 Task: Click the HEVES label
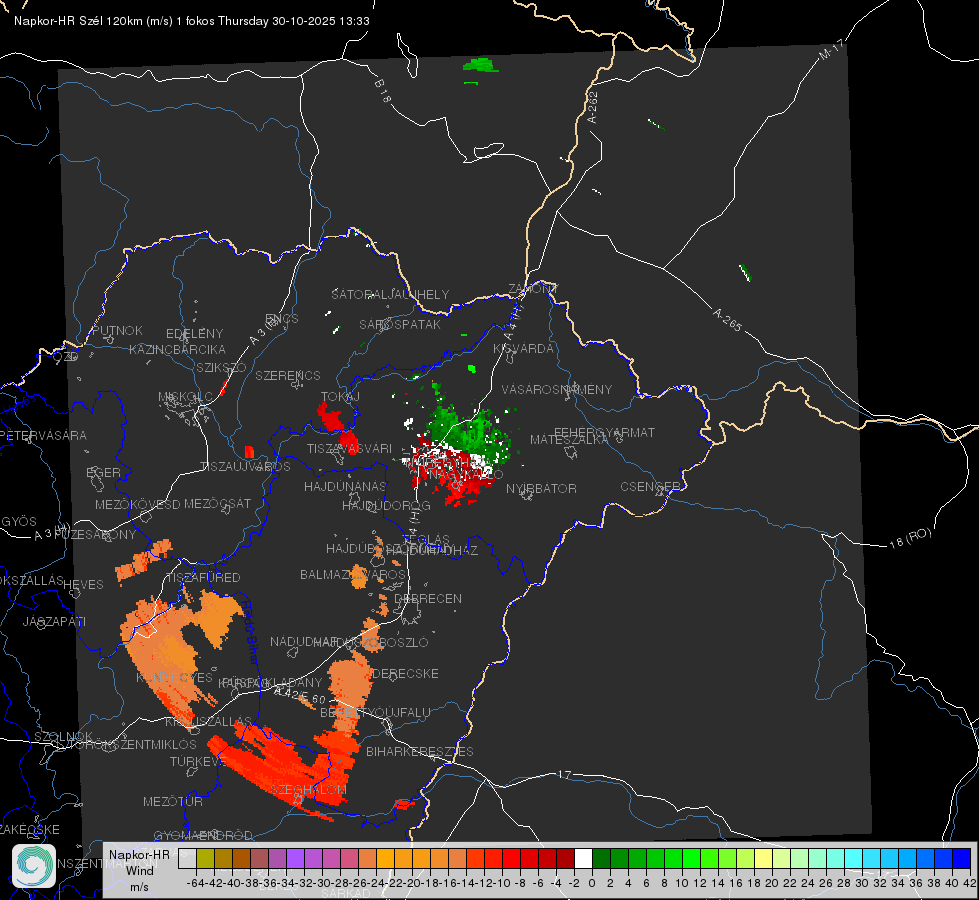[x=83, y=585]
